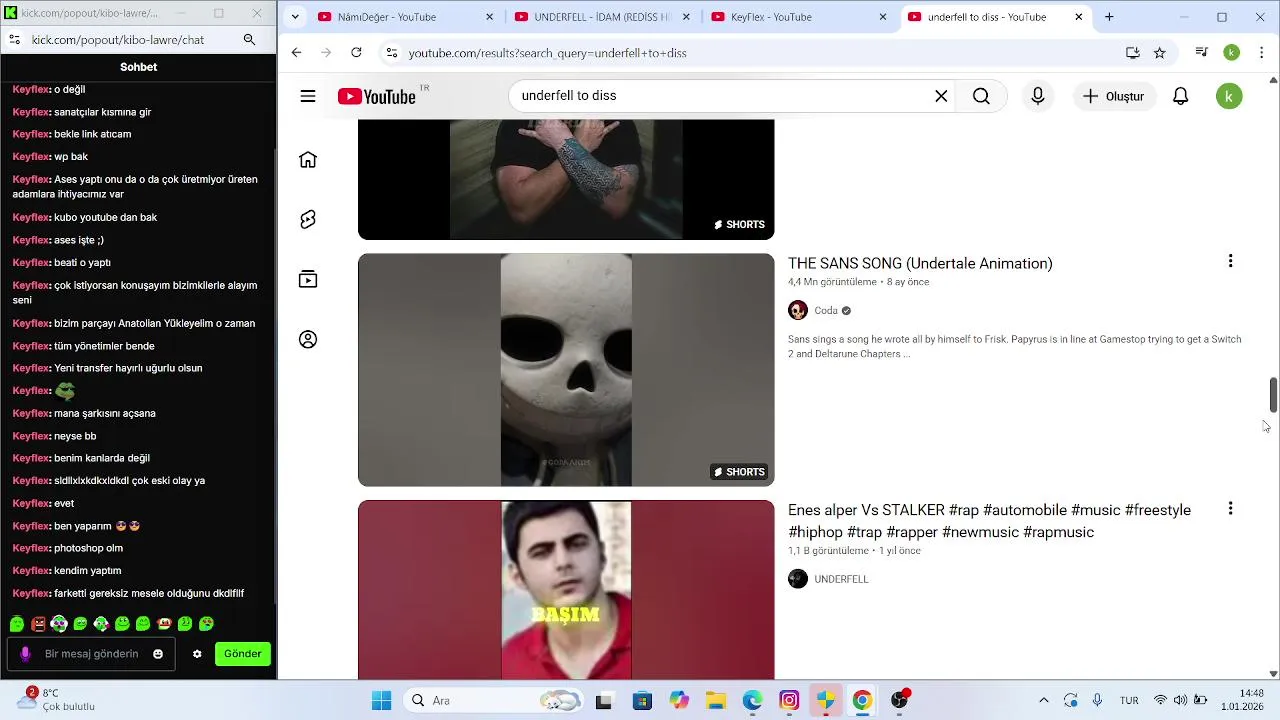The height and width of the screenshot is (720, 1280).
Task: Open the green YouTube account avatar
Action: (1229, 96)
